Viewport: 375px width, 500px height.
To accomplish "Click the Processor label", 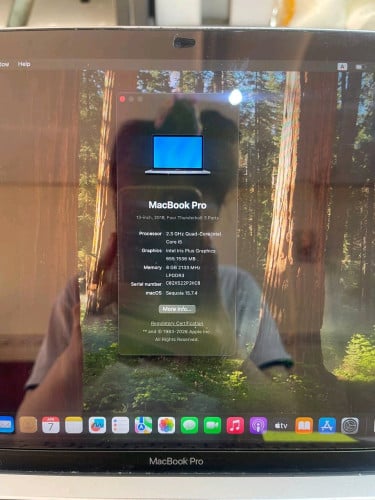I will click(150, 234).
